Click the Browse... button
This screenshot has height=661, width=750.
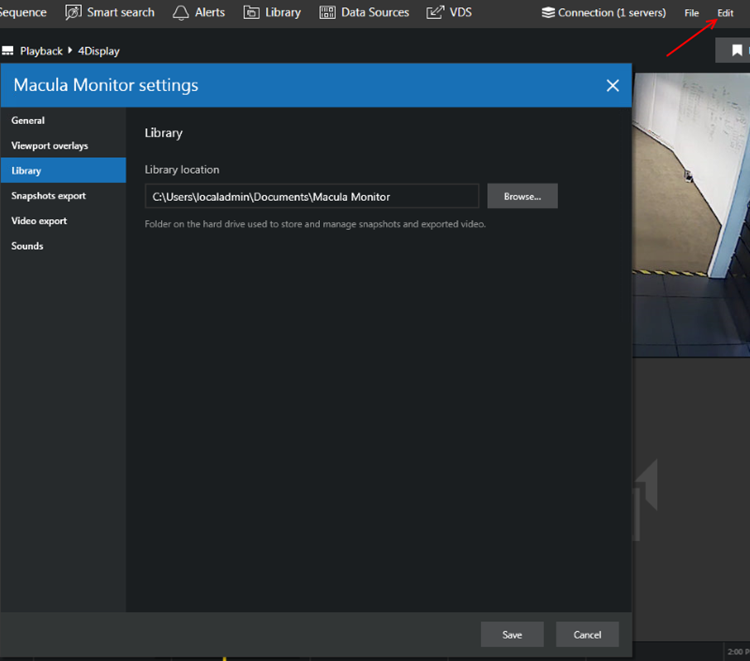point(522,196)
